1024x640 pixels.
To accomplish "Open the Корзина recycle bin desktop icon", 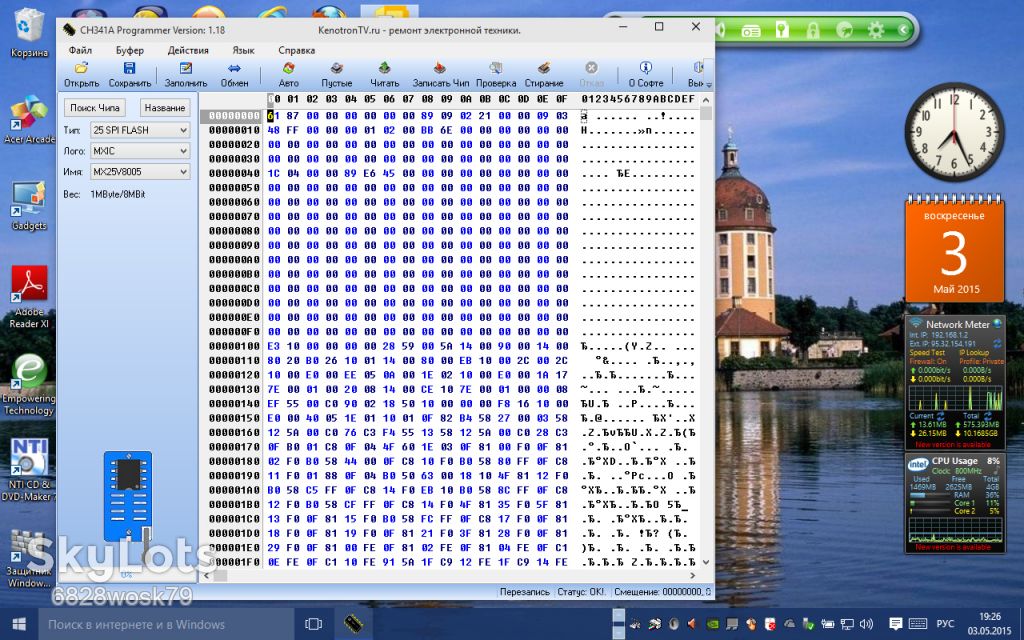I will coord(29,33).
